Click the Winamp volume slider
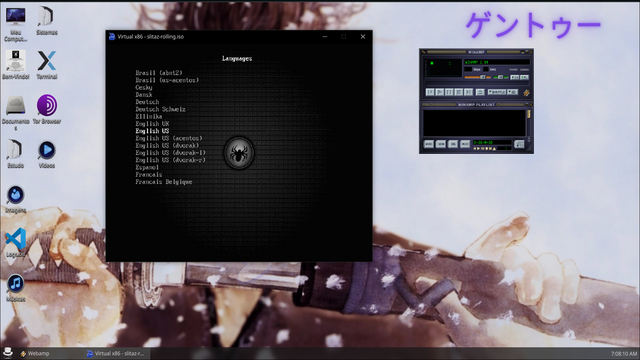The image size is (640, 360). (x=478, y=77)
